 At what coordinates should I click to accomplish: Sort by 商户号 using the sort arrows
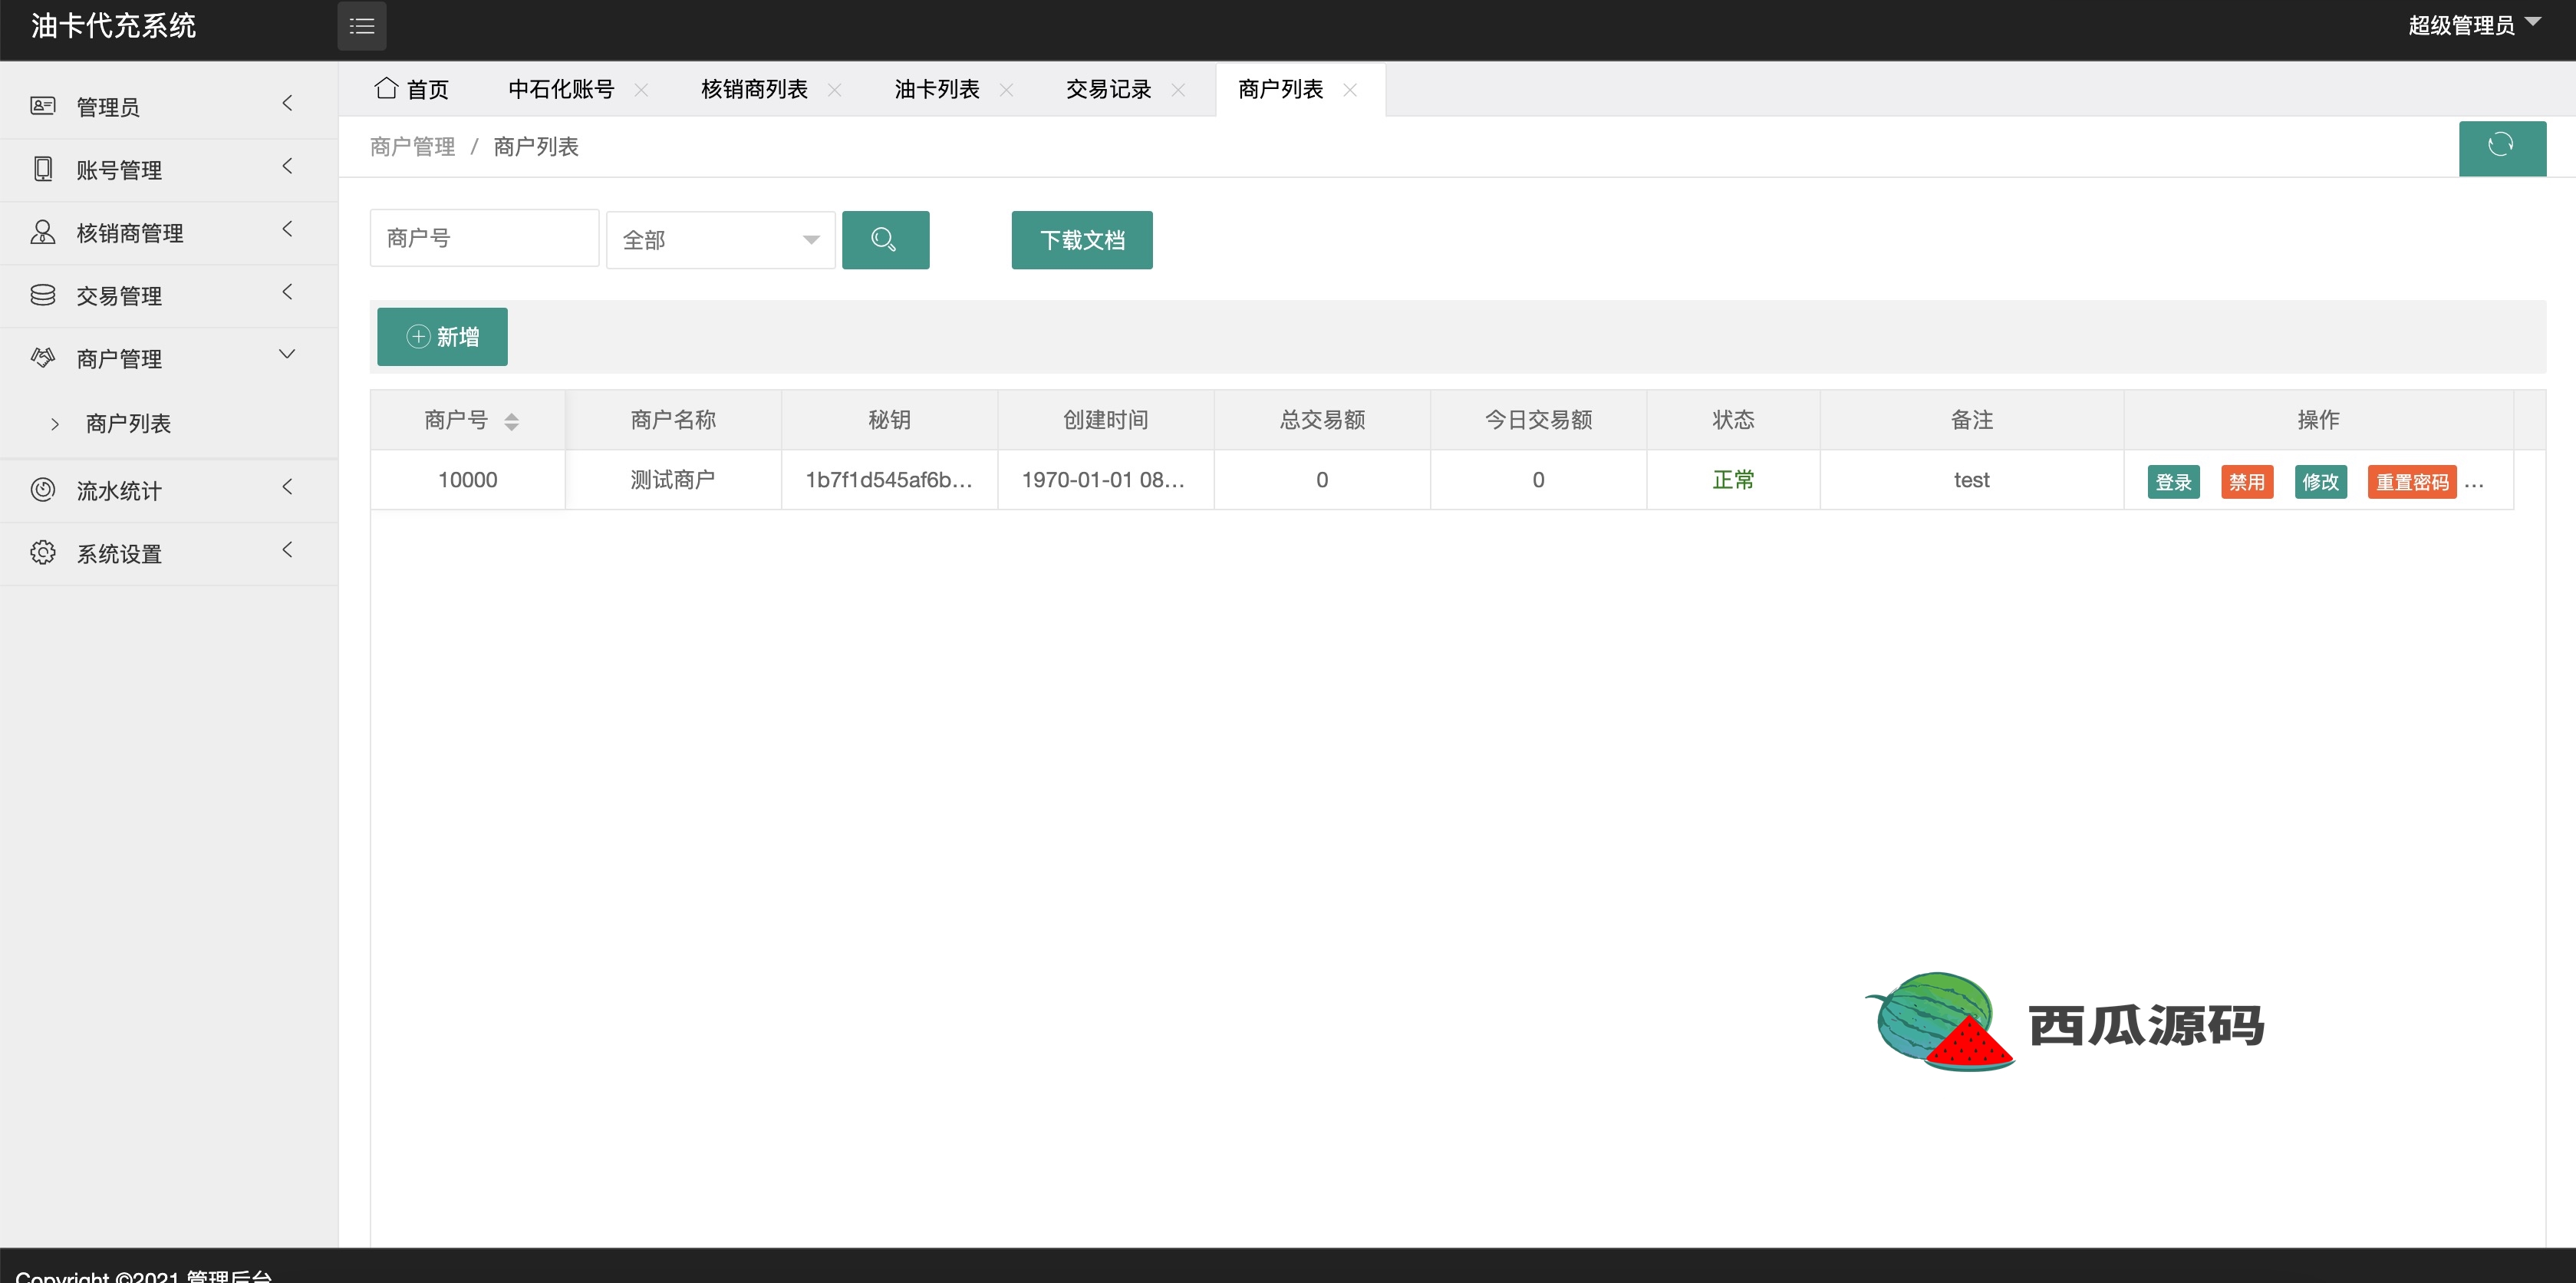click(511, 421)
